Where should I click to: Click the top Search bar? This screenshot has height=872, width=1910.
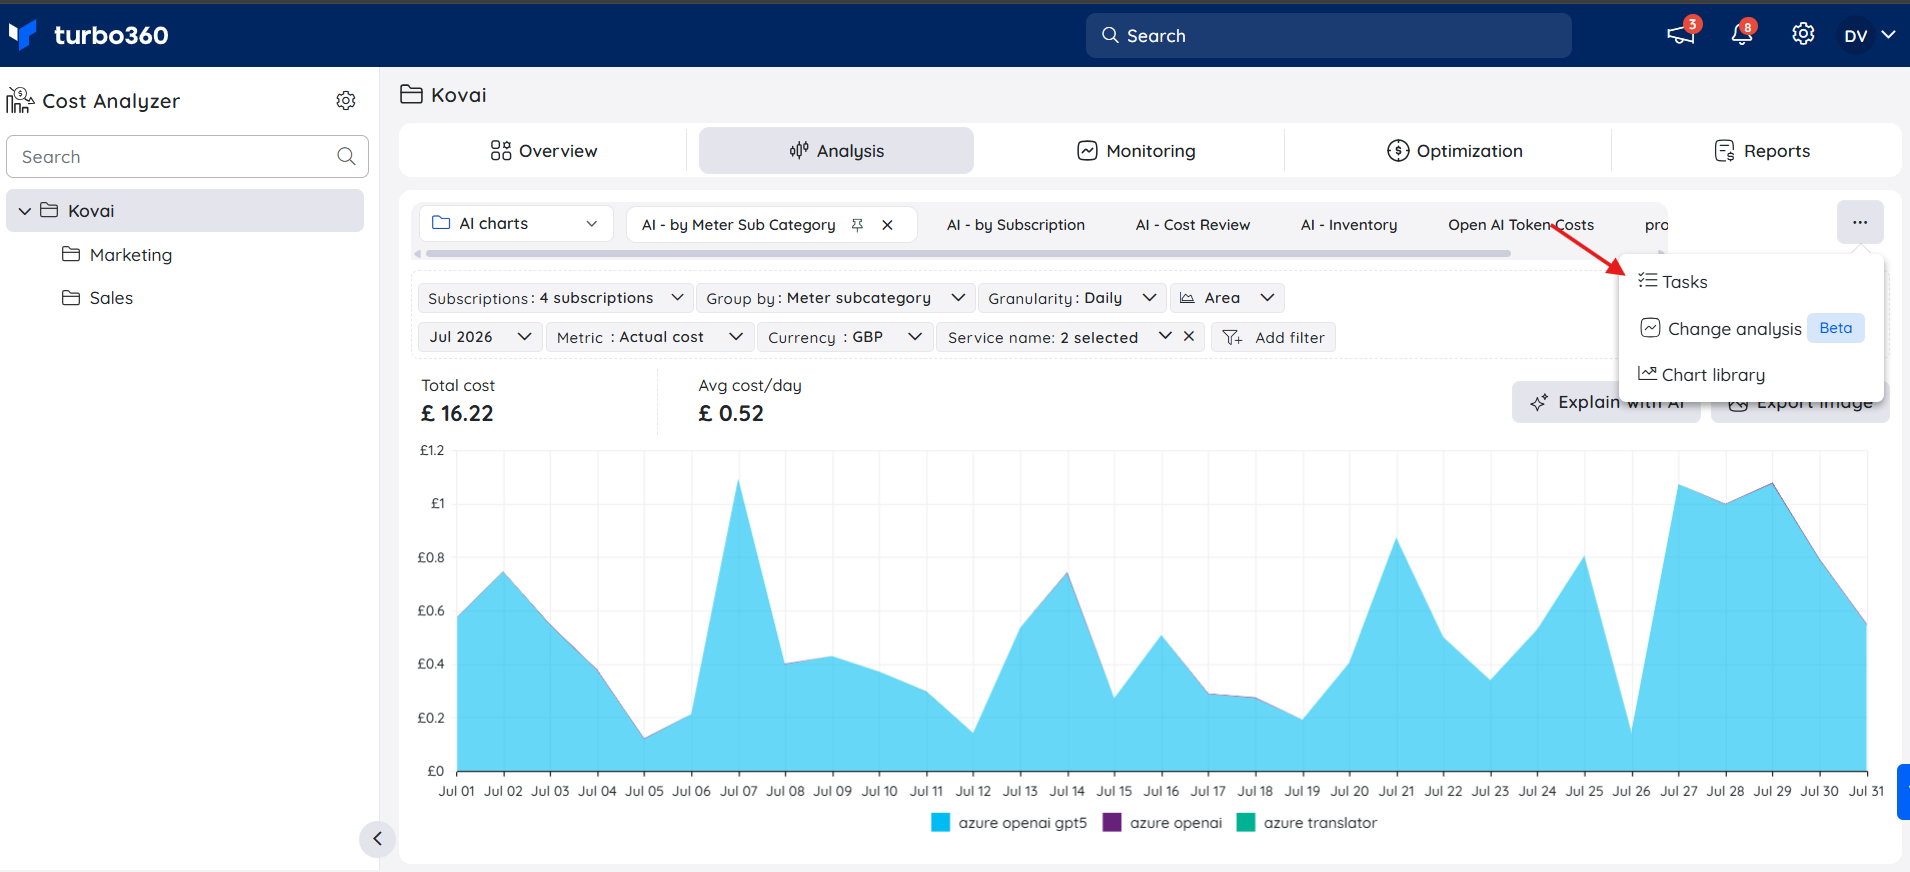pyautogui.click(x=1328, y=35)
